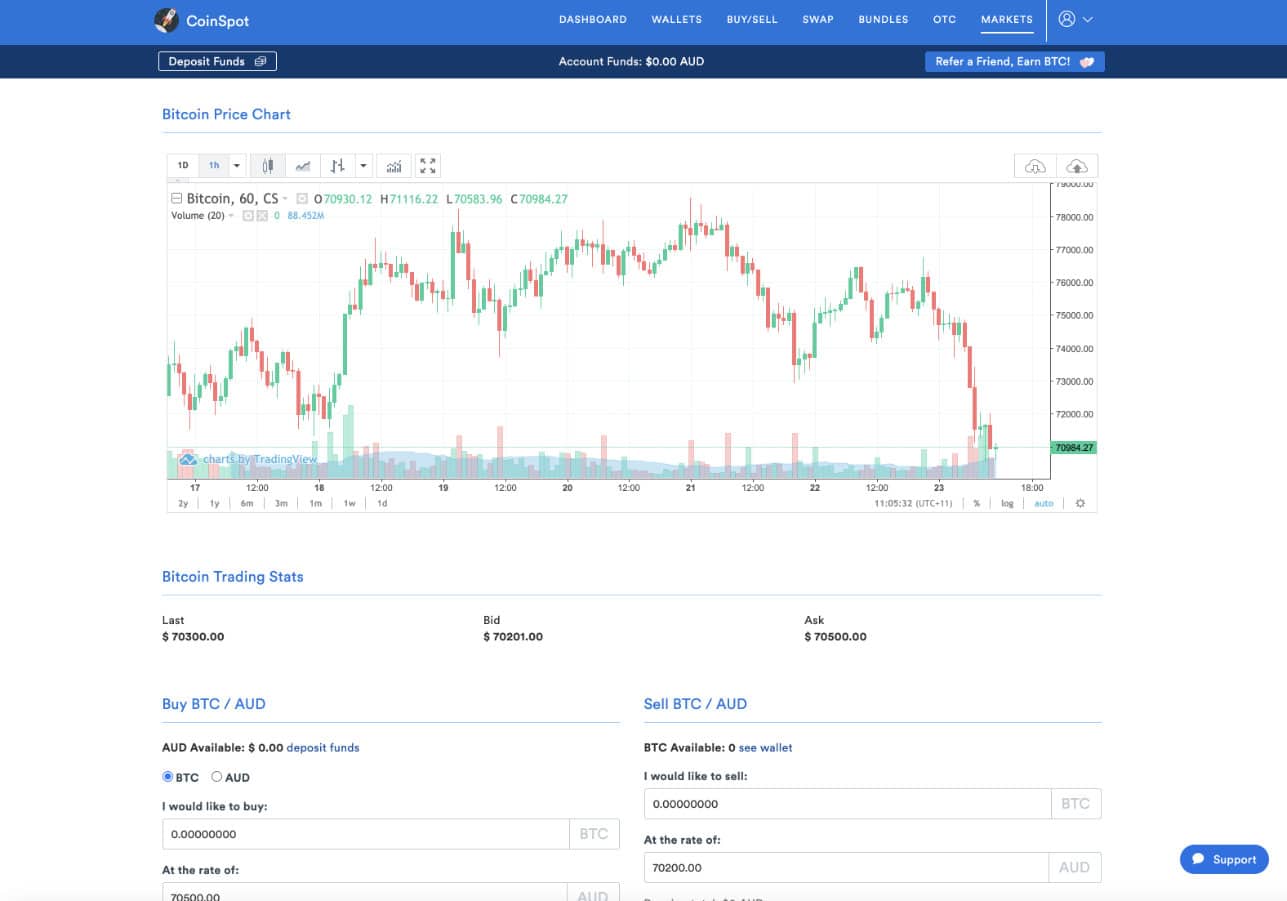1287x901 pixels.
Task: Open chart properties gear icon
Action: coord(1080,503)
